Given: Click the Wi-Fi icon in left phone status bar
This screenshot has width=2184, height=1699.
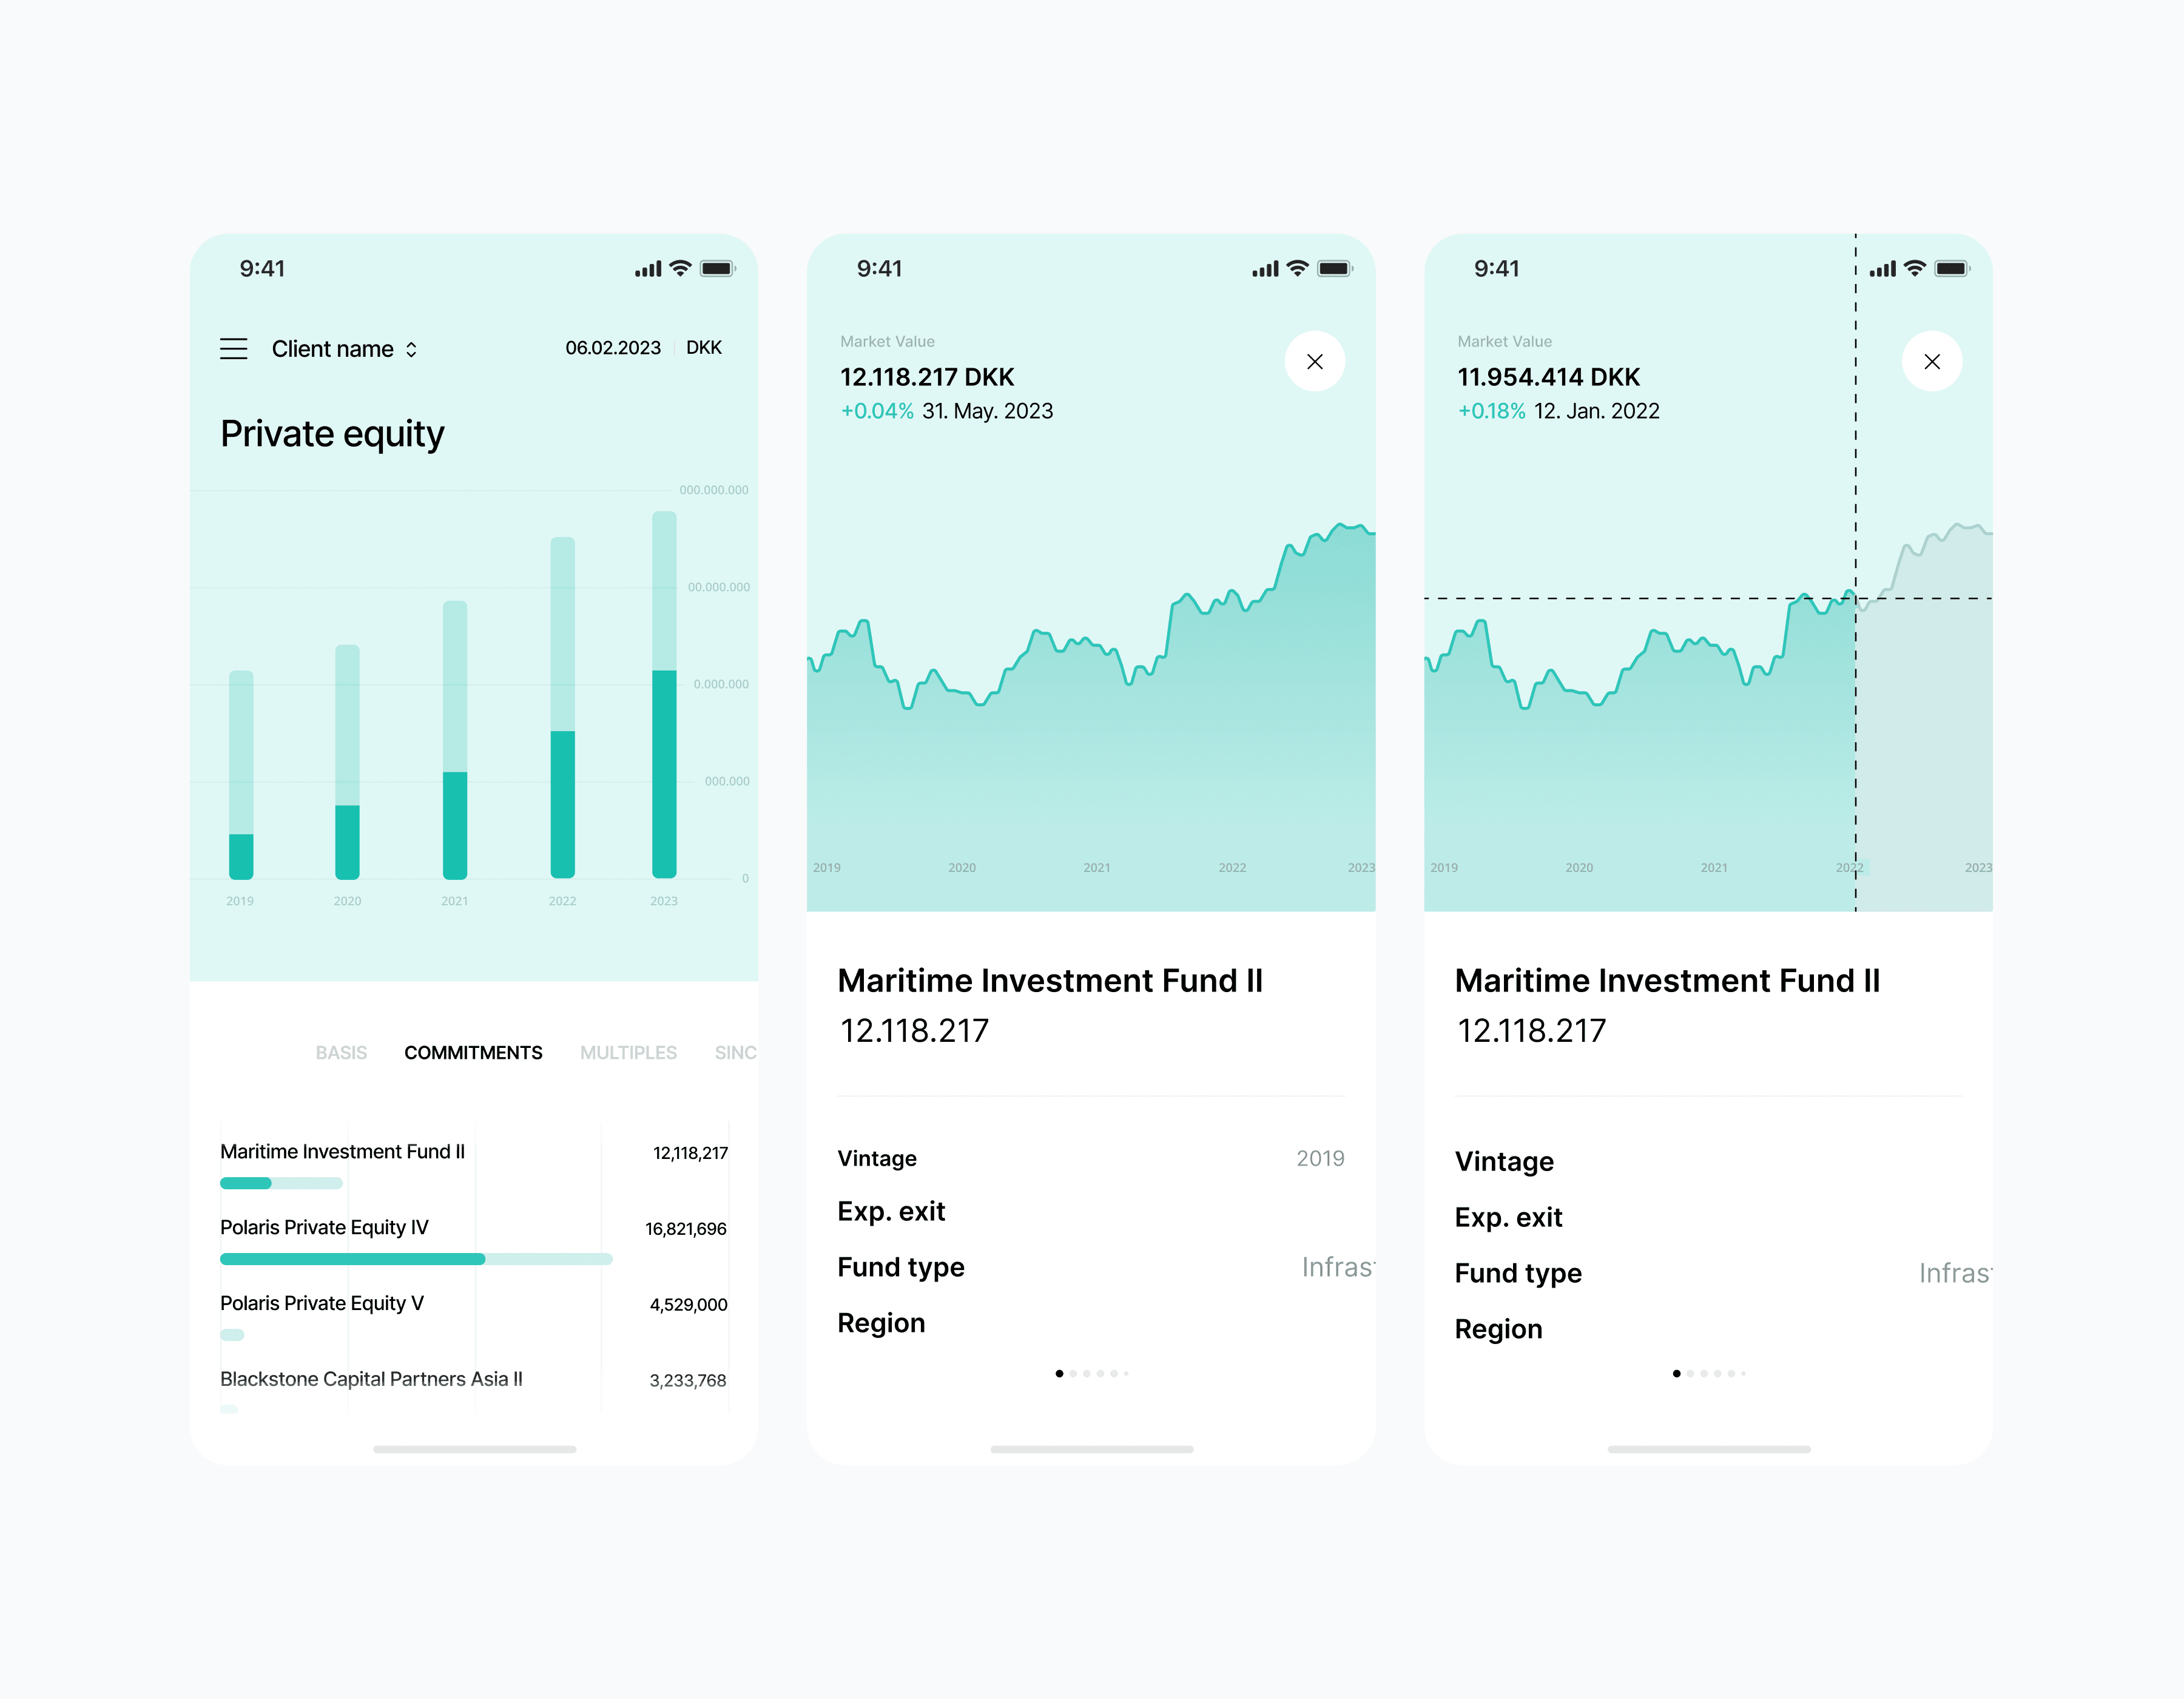Looking at the screenshot, I should click(680, 269).
